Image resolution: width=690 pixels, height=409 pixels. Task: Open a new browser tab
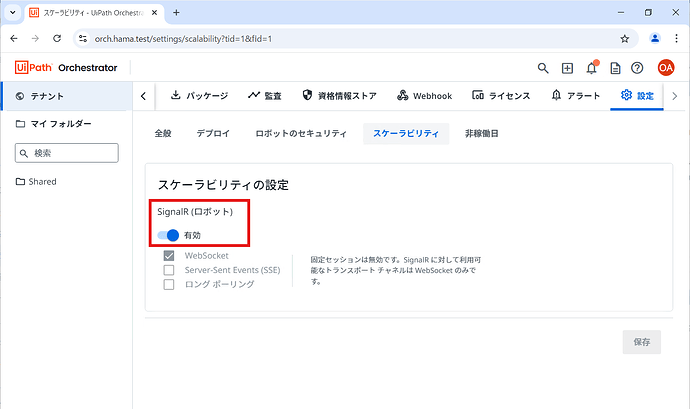coord(176,13)
